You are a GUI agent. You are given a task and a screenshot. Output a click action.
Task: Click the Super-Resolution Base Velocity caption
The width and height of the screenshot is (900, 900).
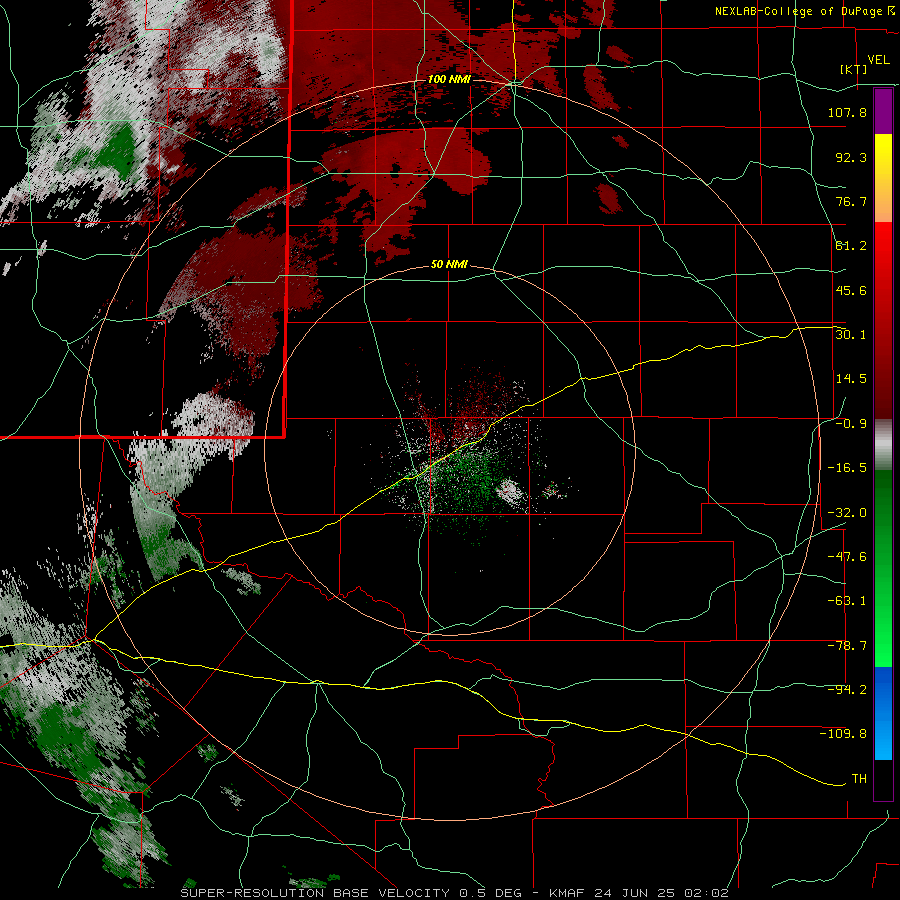(x=455, y=893)
